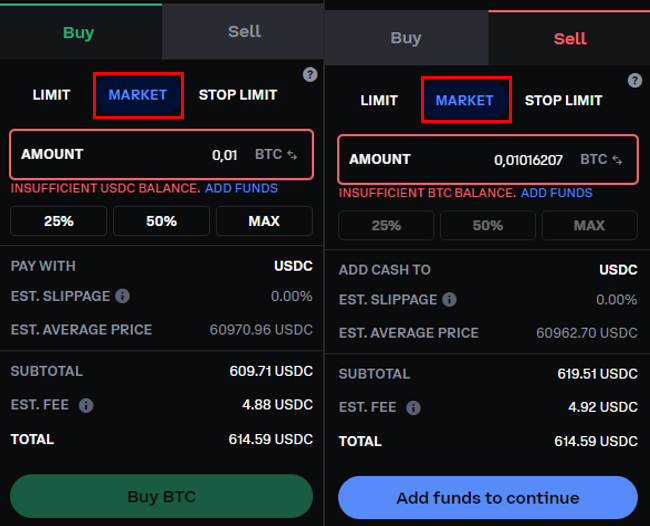This screenshot has width=650, height=526.
Task: Show Est. Fee info in Sell panel
Action: pyautogui.click(x=413, y=408)
